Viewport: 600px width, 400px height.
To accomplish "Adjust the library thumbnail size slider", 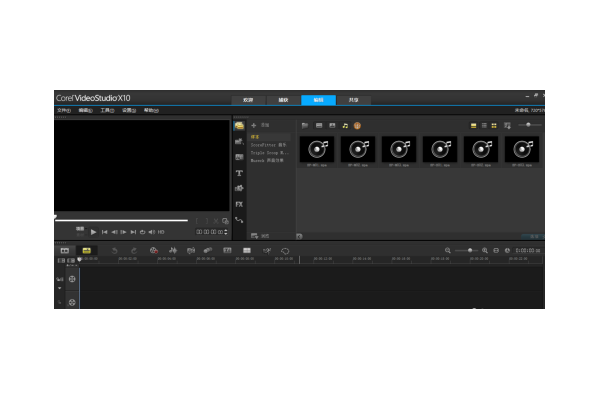I will [530, 125].
